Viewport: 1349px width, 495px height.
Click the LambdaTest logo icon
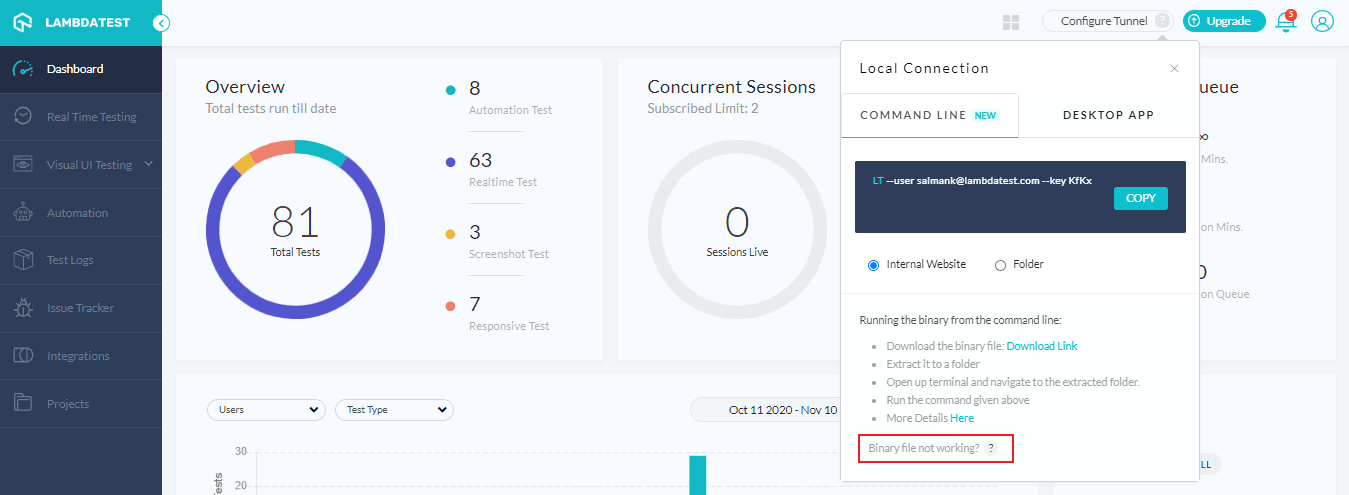[23, 22]
